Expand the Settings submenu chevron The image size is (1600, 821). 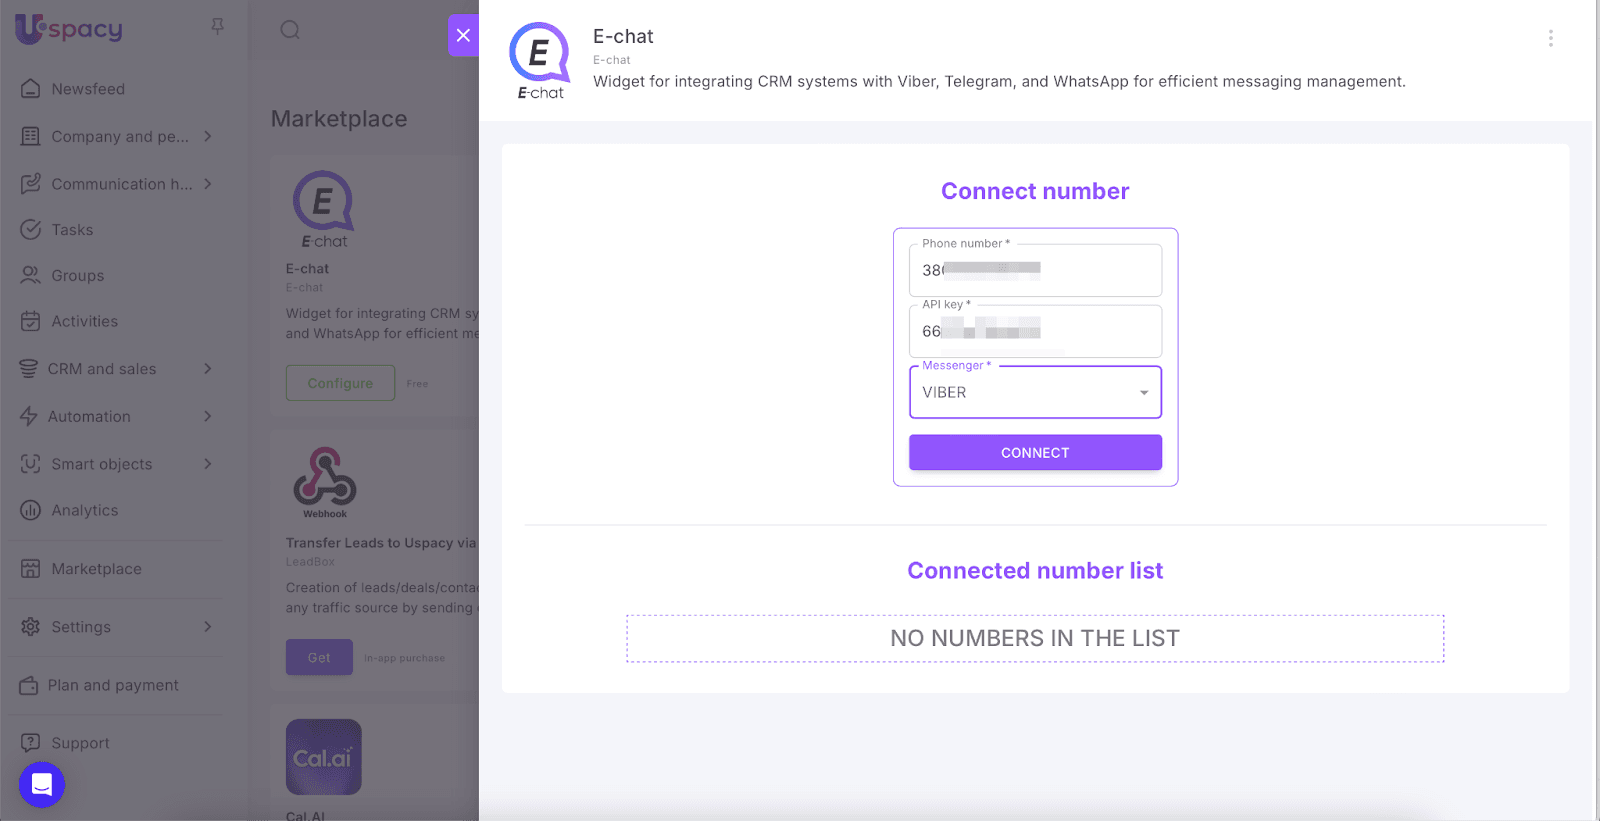208,627
